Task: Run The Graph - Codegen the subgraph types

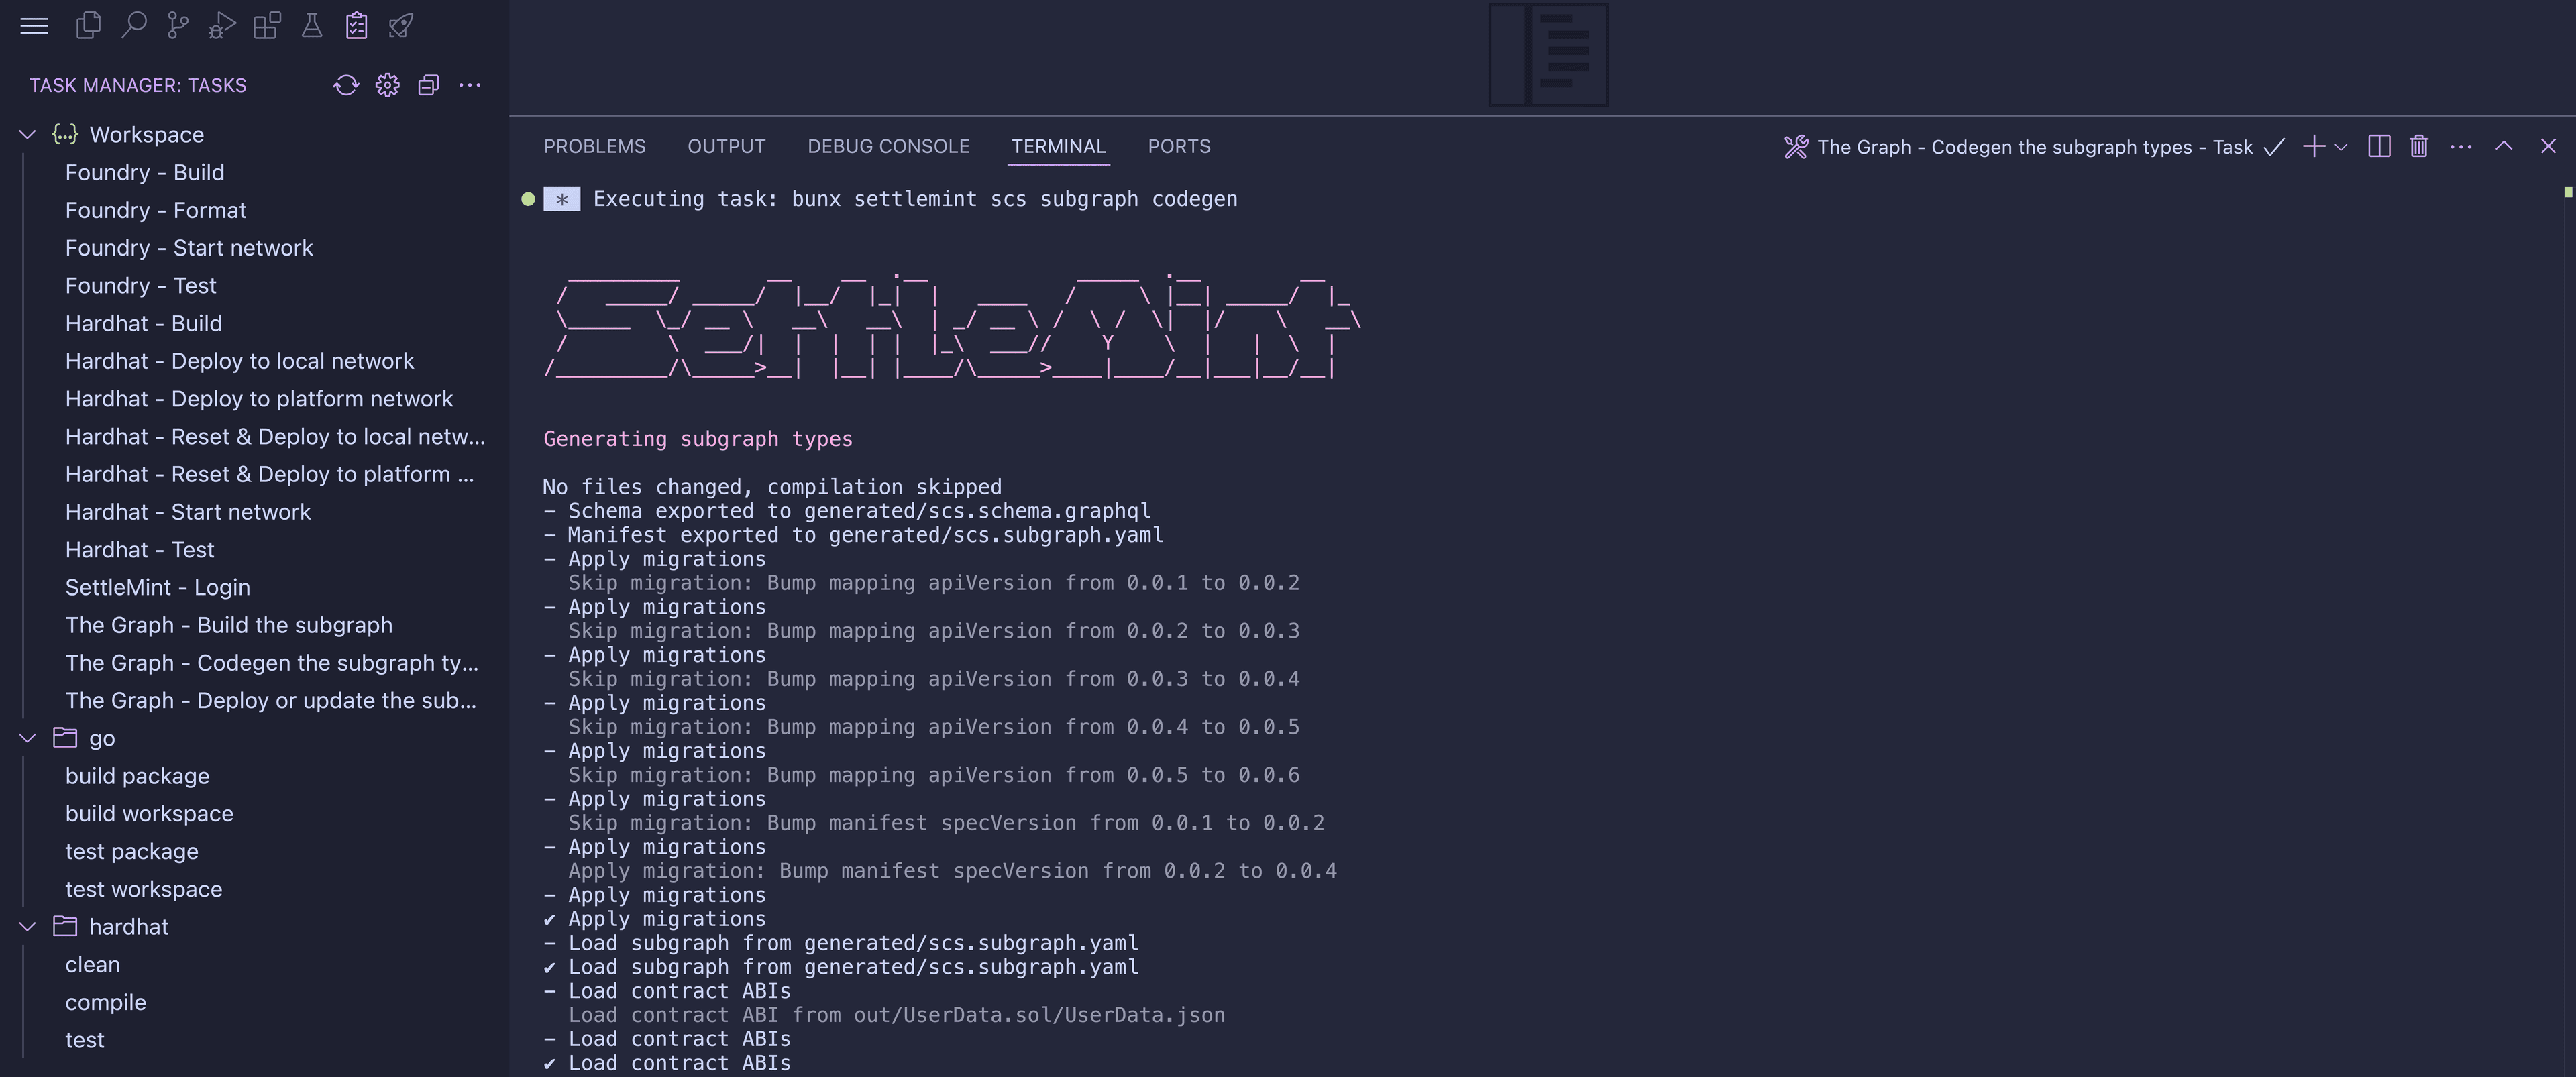Action: [272, 663]
